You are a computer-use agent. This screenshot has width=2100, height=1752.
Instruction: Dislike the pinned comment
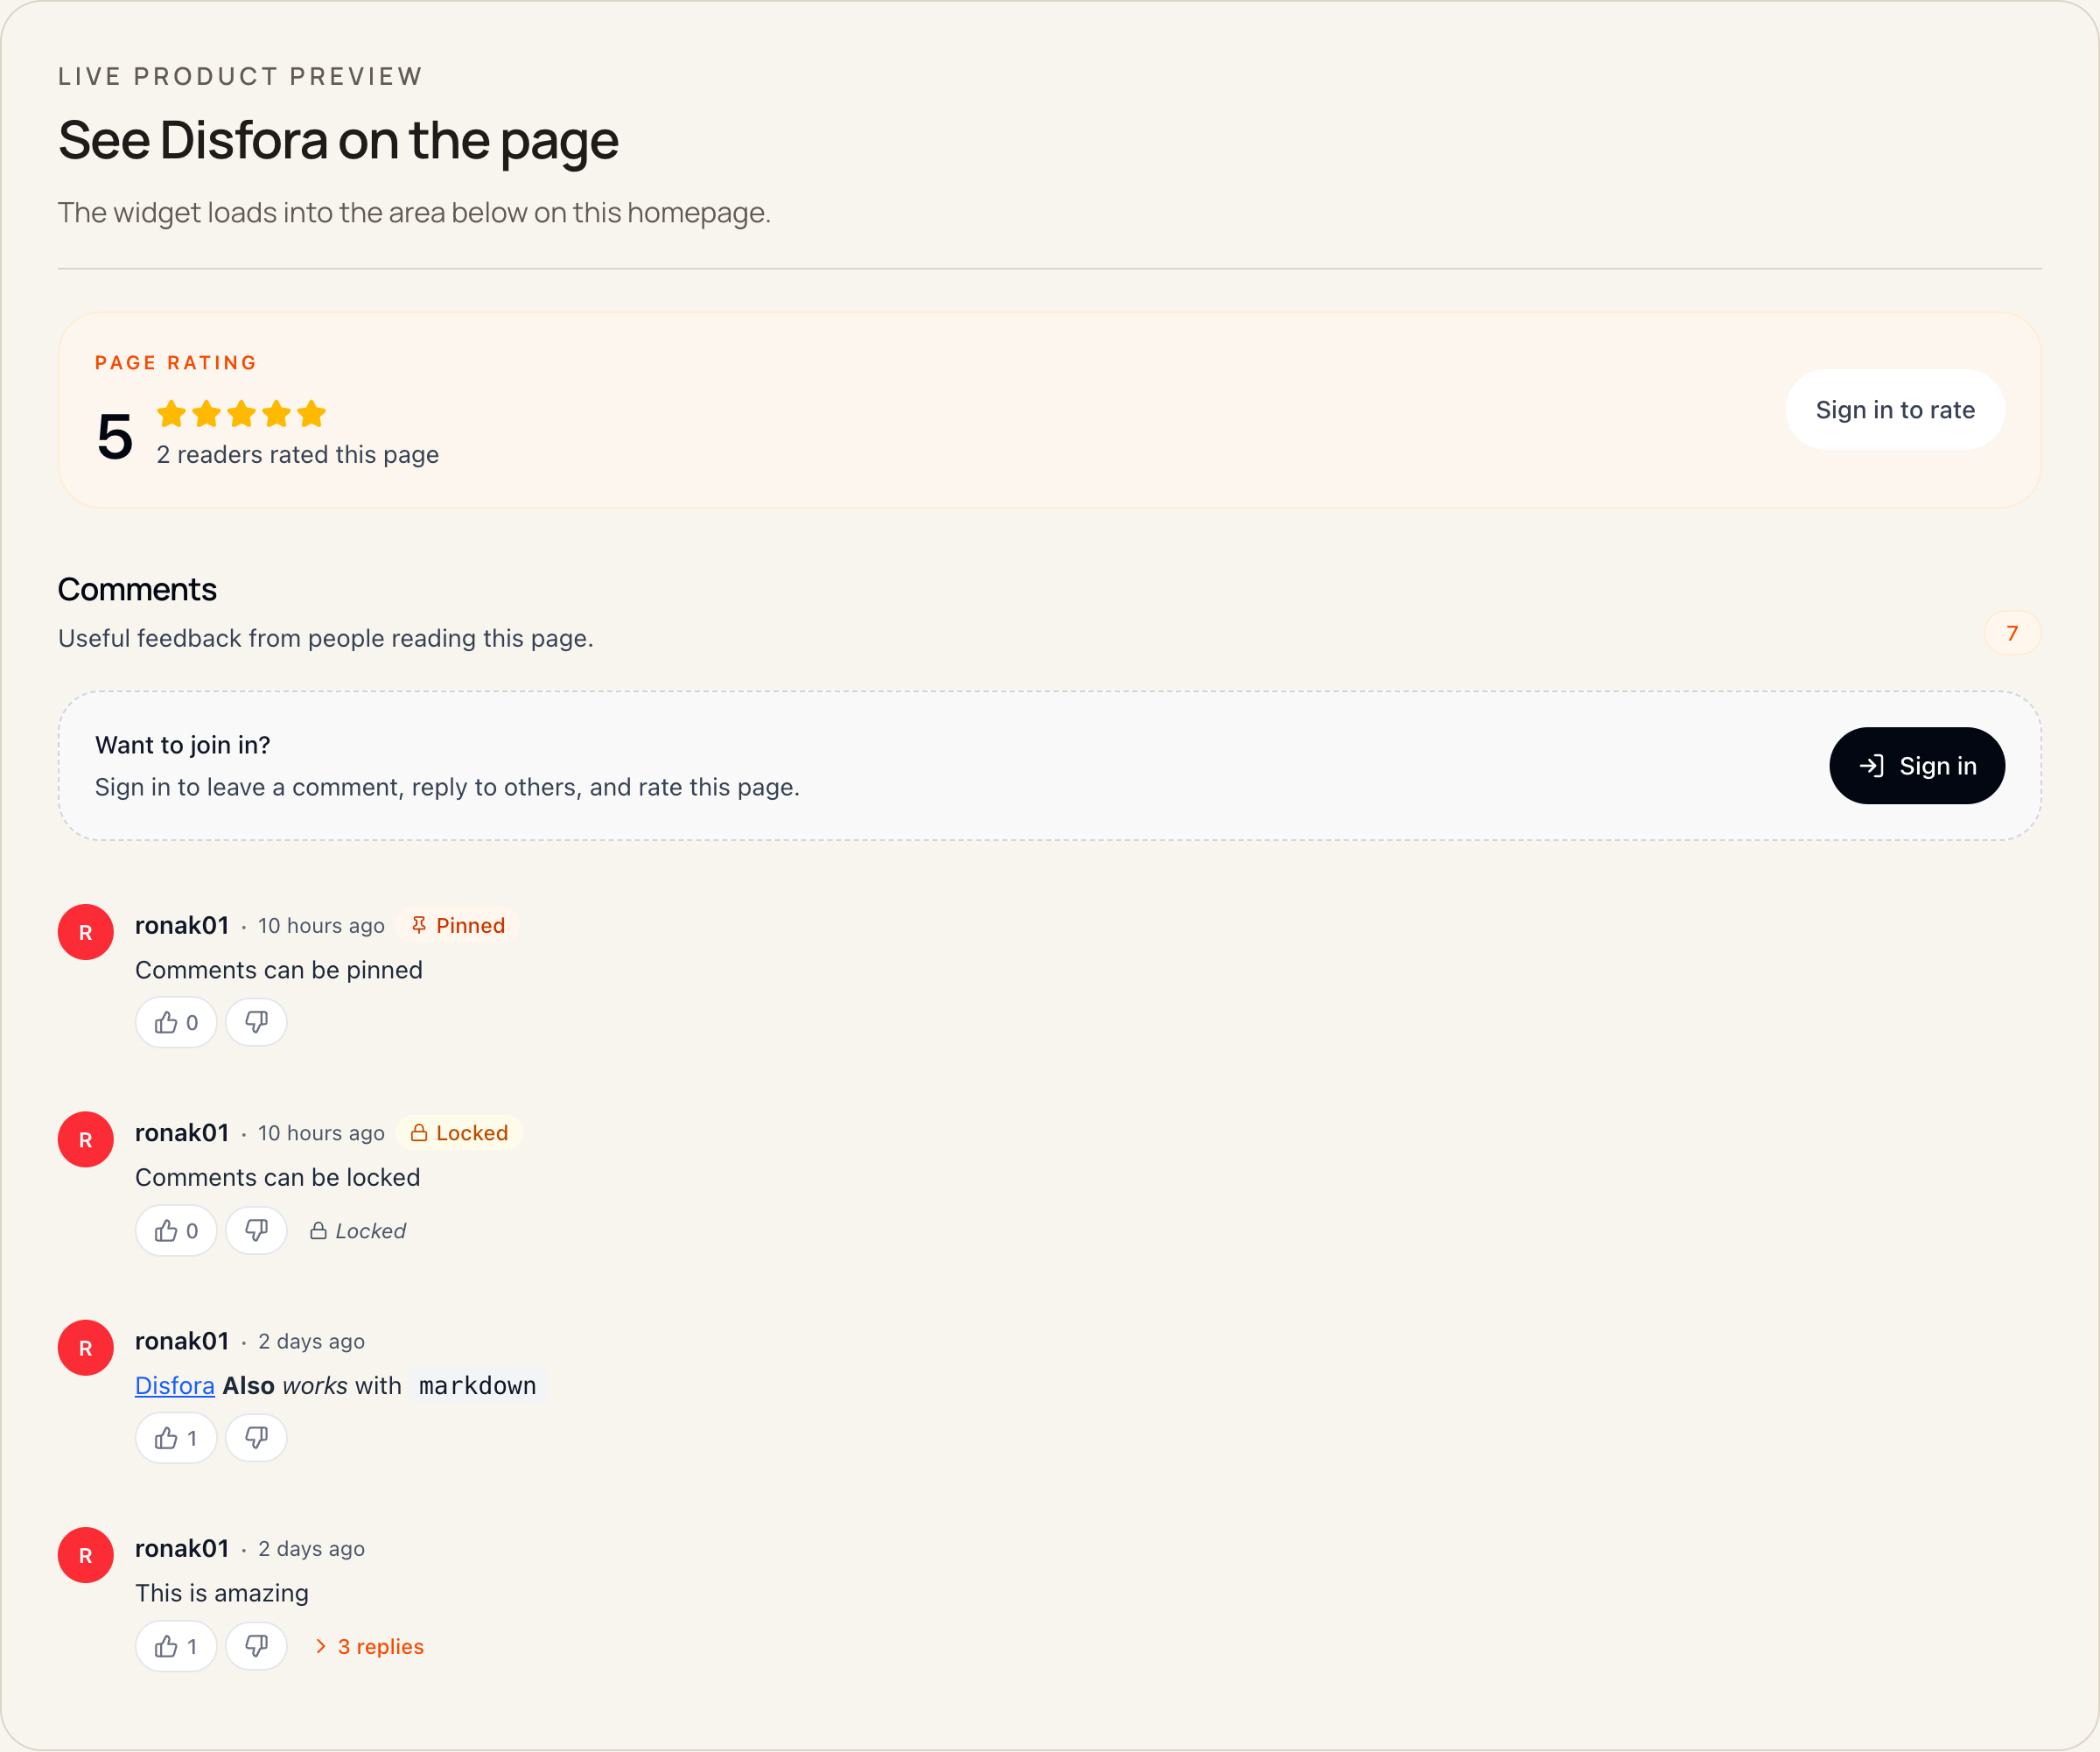(x=256, y=1022)
